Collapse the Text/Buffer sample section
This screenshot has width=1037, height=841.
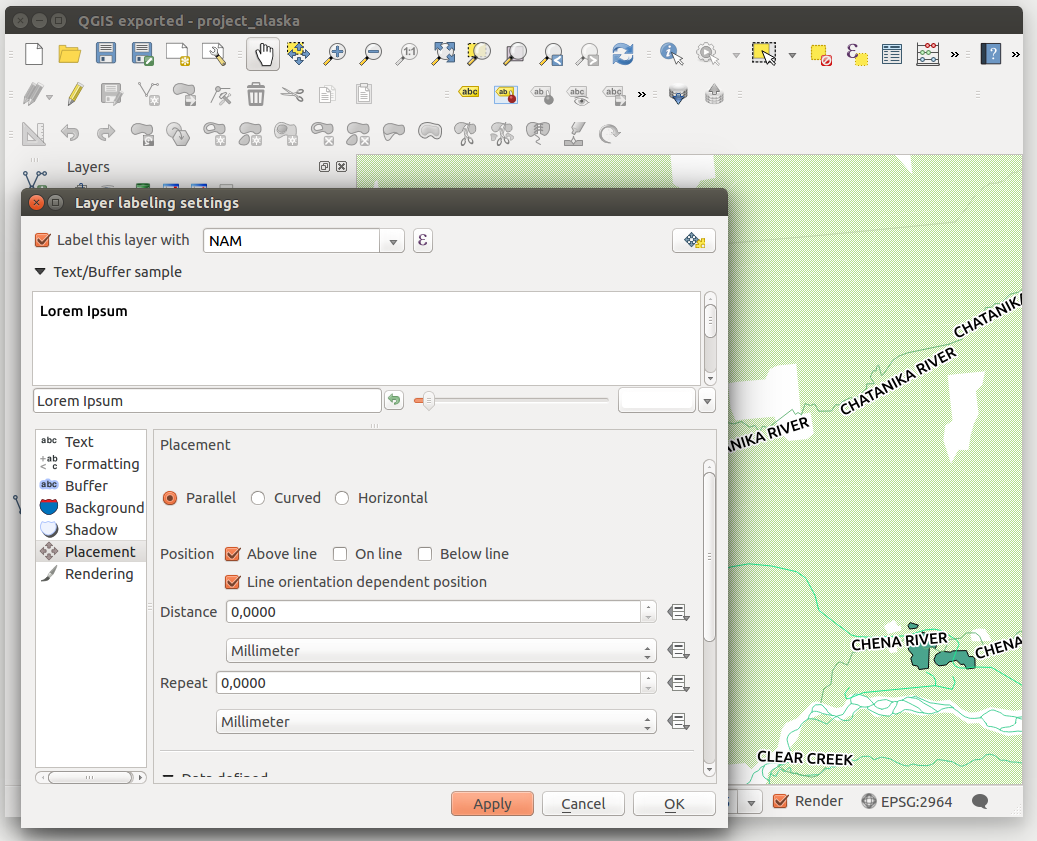pos(40,272)
